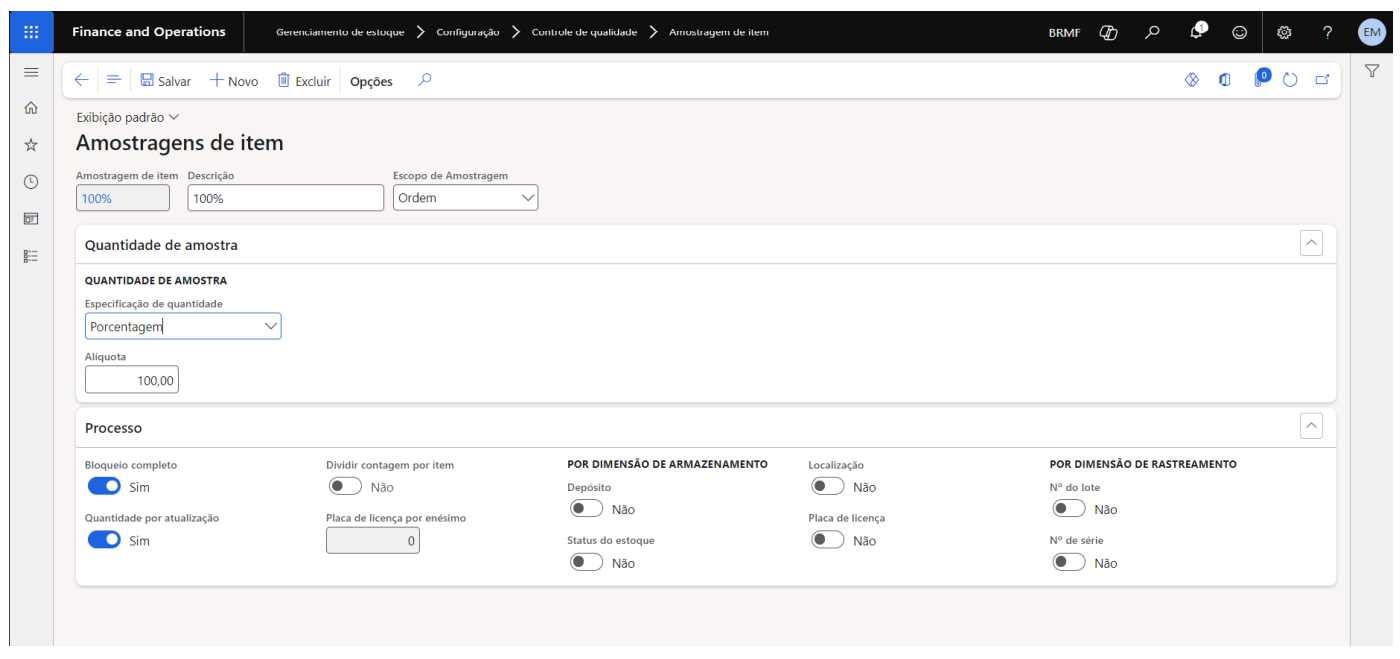Enable the Nº do lote toggle
This screenshot has width=1400, height=659.
[x=1069, y=509]
